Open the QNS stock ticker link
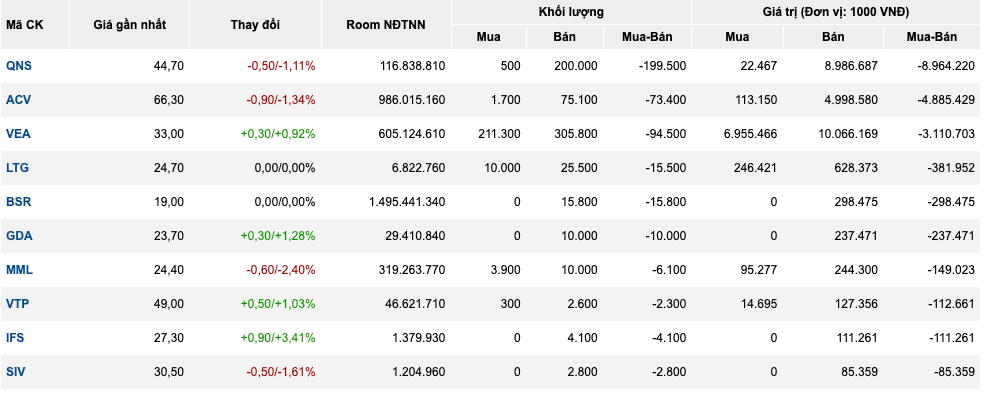Viewport: 984px width, 393px height. (x=18, y=66)
